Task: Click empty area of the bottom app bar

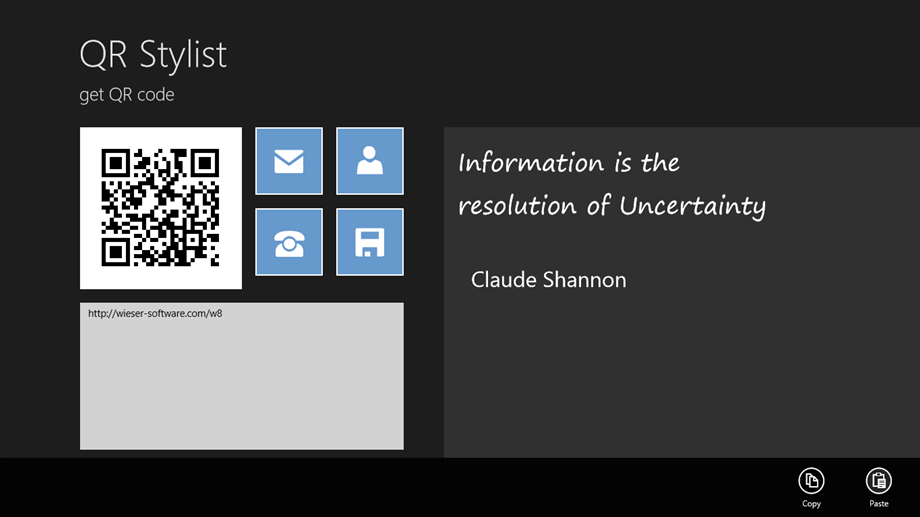Action: [x=400, y=487]
